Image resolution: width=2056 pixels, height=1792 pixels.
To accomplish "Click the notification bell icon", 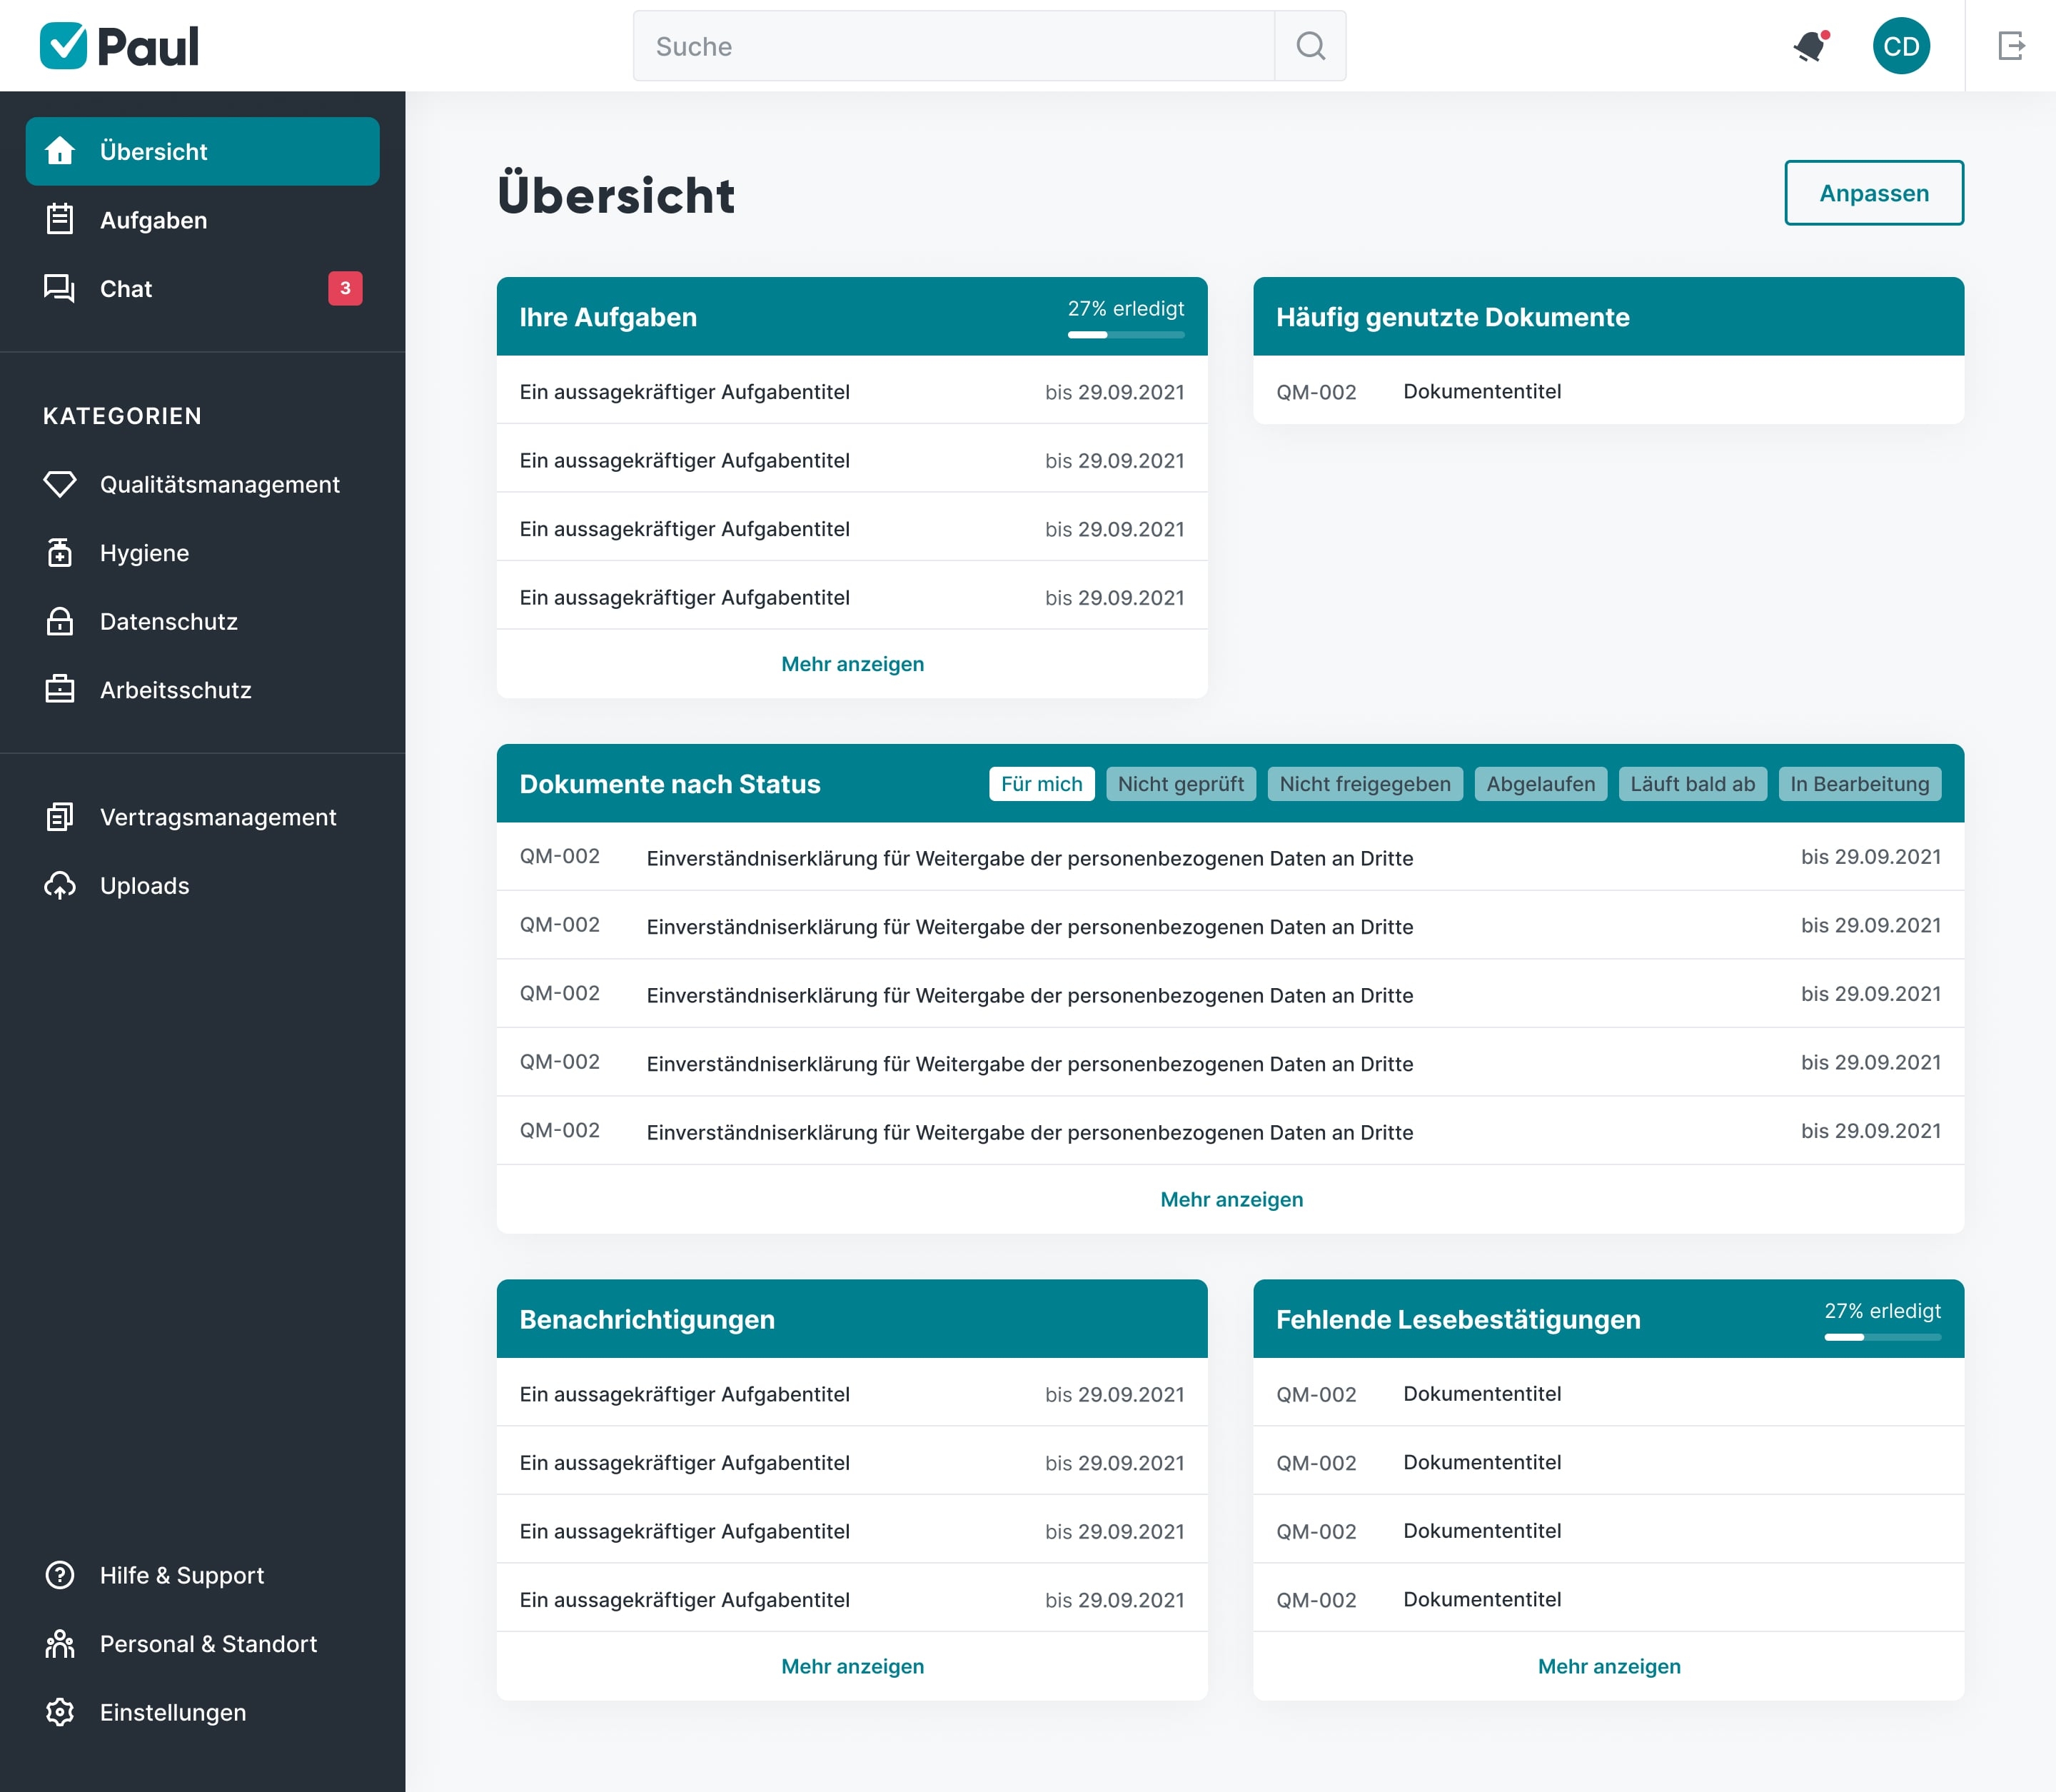I will coord(1810,46).
